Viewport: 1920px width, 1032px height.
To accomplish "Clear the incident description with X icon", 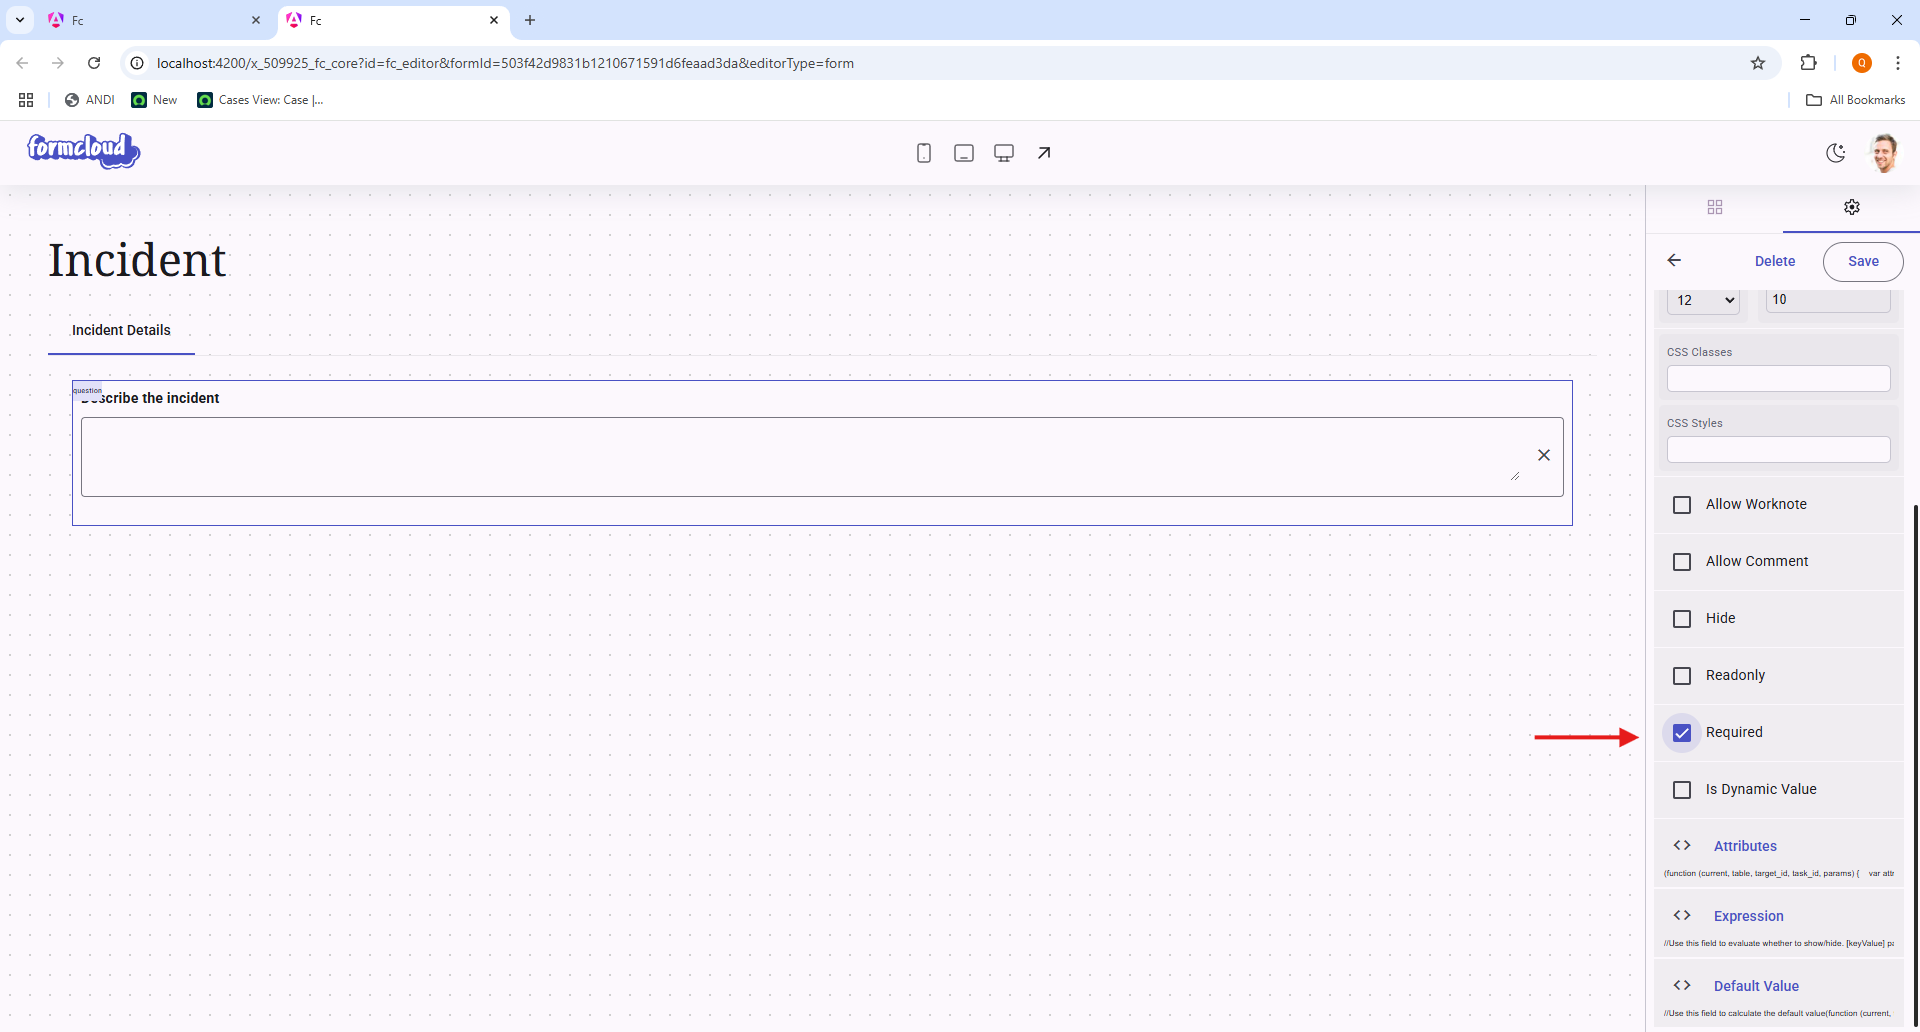I will [1544, 455].
